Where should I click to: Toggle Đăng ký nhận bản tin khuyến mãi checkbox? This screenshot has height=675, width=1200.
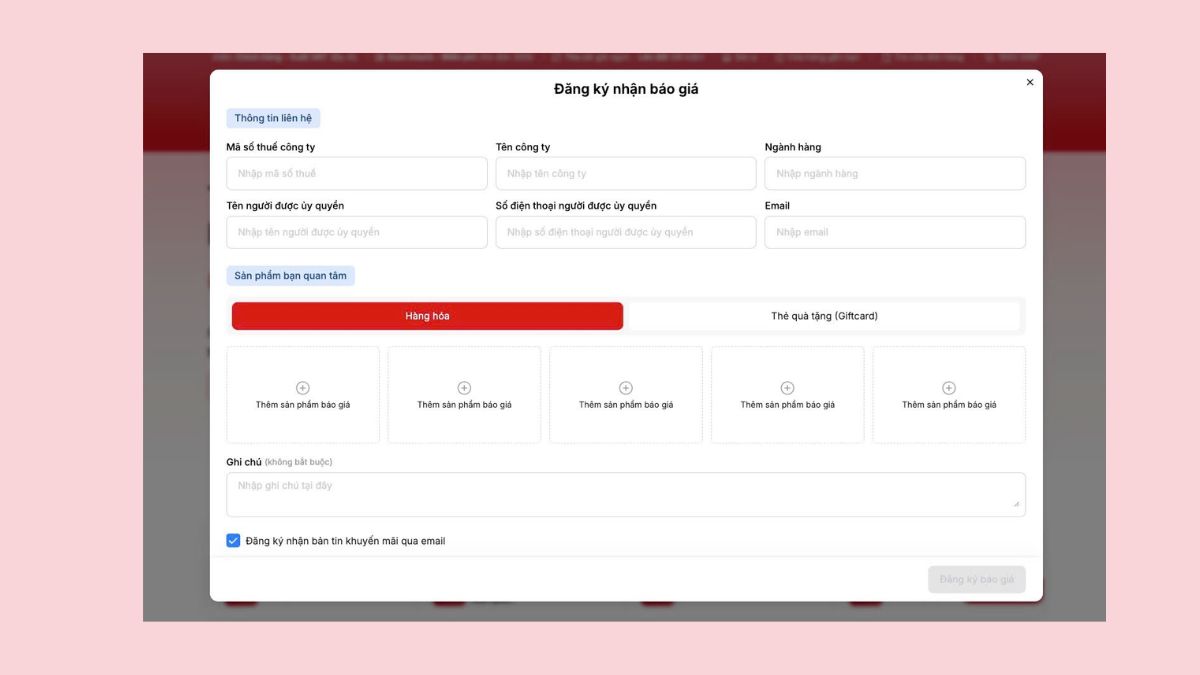[233, 541]
